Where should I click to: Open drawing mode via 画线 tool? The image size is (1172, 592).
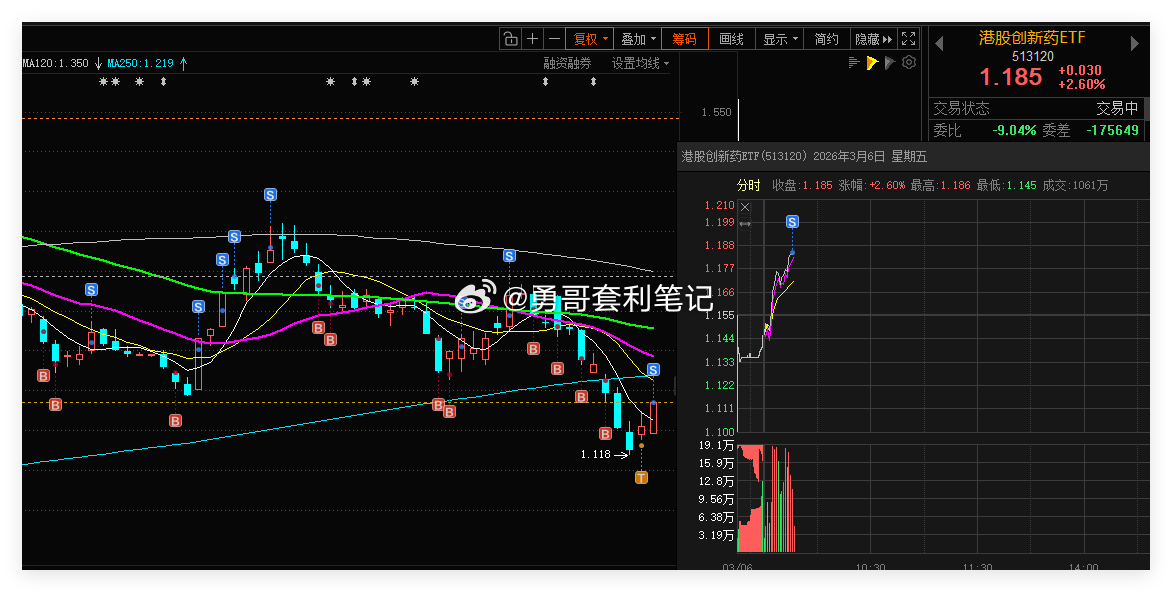[x=732, y=38]
